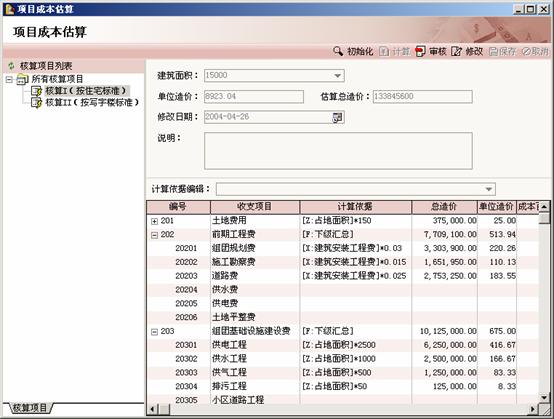Viewport: 554px width, 419px height.
Task: Click the horizontal scrollbar right arrow
Action: pos(533,409)
